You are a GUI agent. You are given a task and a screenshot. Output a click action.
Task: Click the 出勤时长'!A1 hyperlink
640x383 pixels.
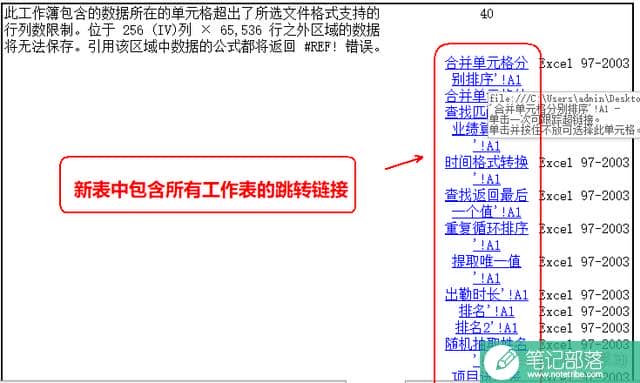click(486, 294)
